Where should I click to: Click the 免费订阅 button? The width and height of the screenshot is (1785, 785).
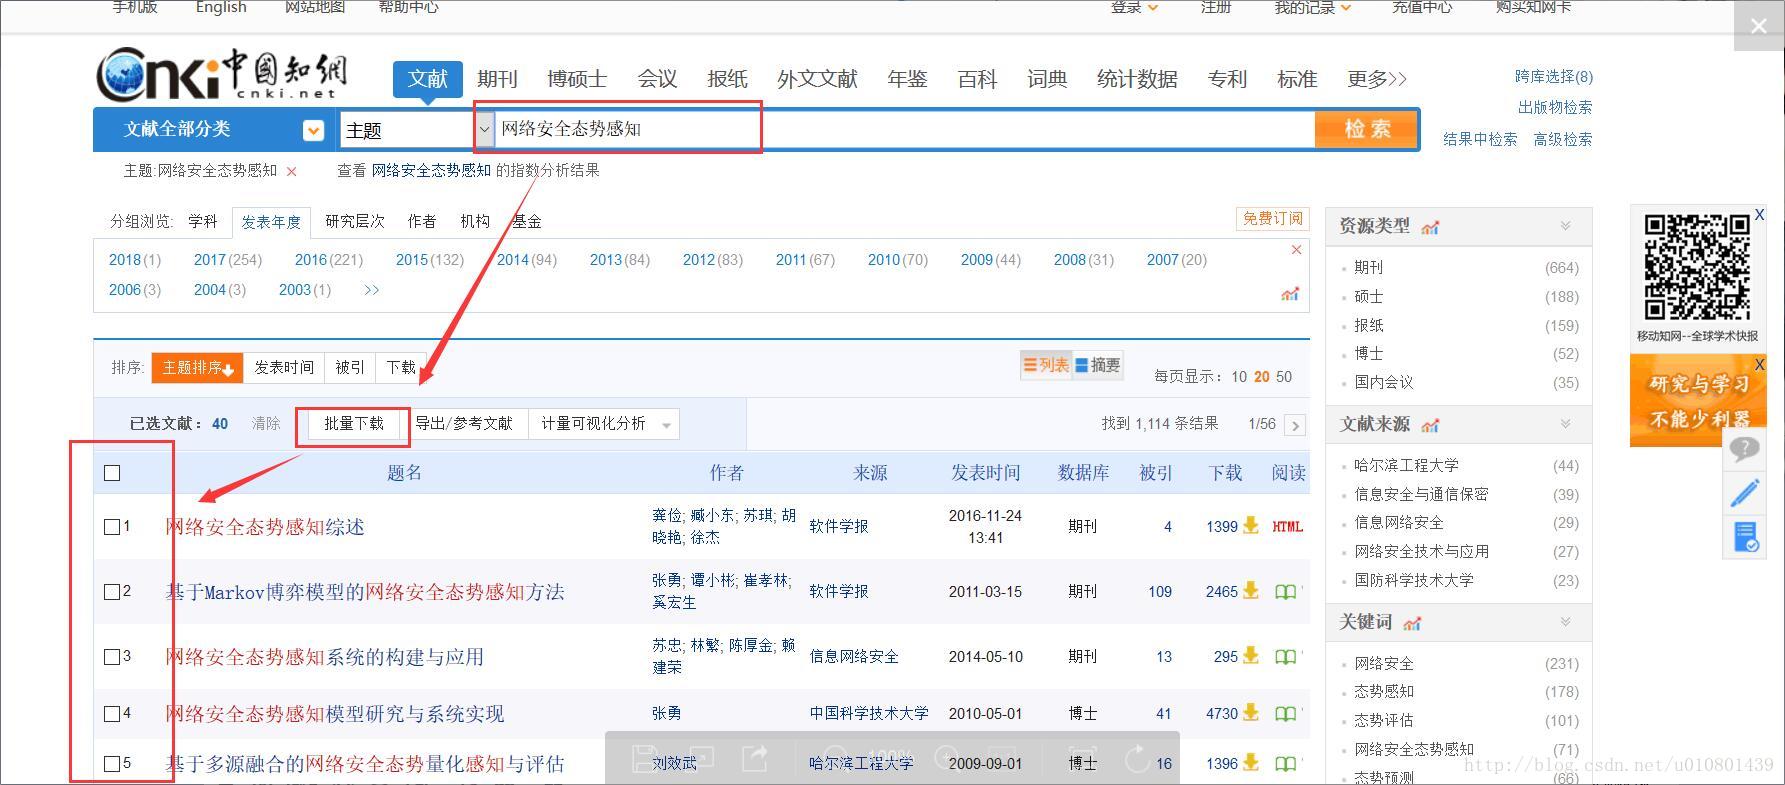(1273, 219)
